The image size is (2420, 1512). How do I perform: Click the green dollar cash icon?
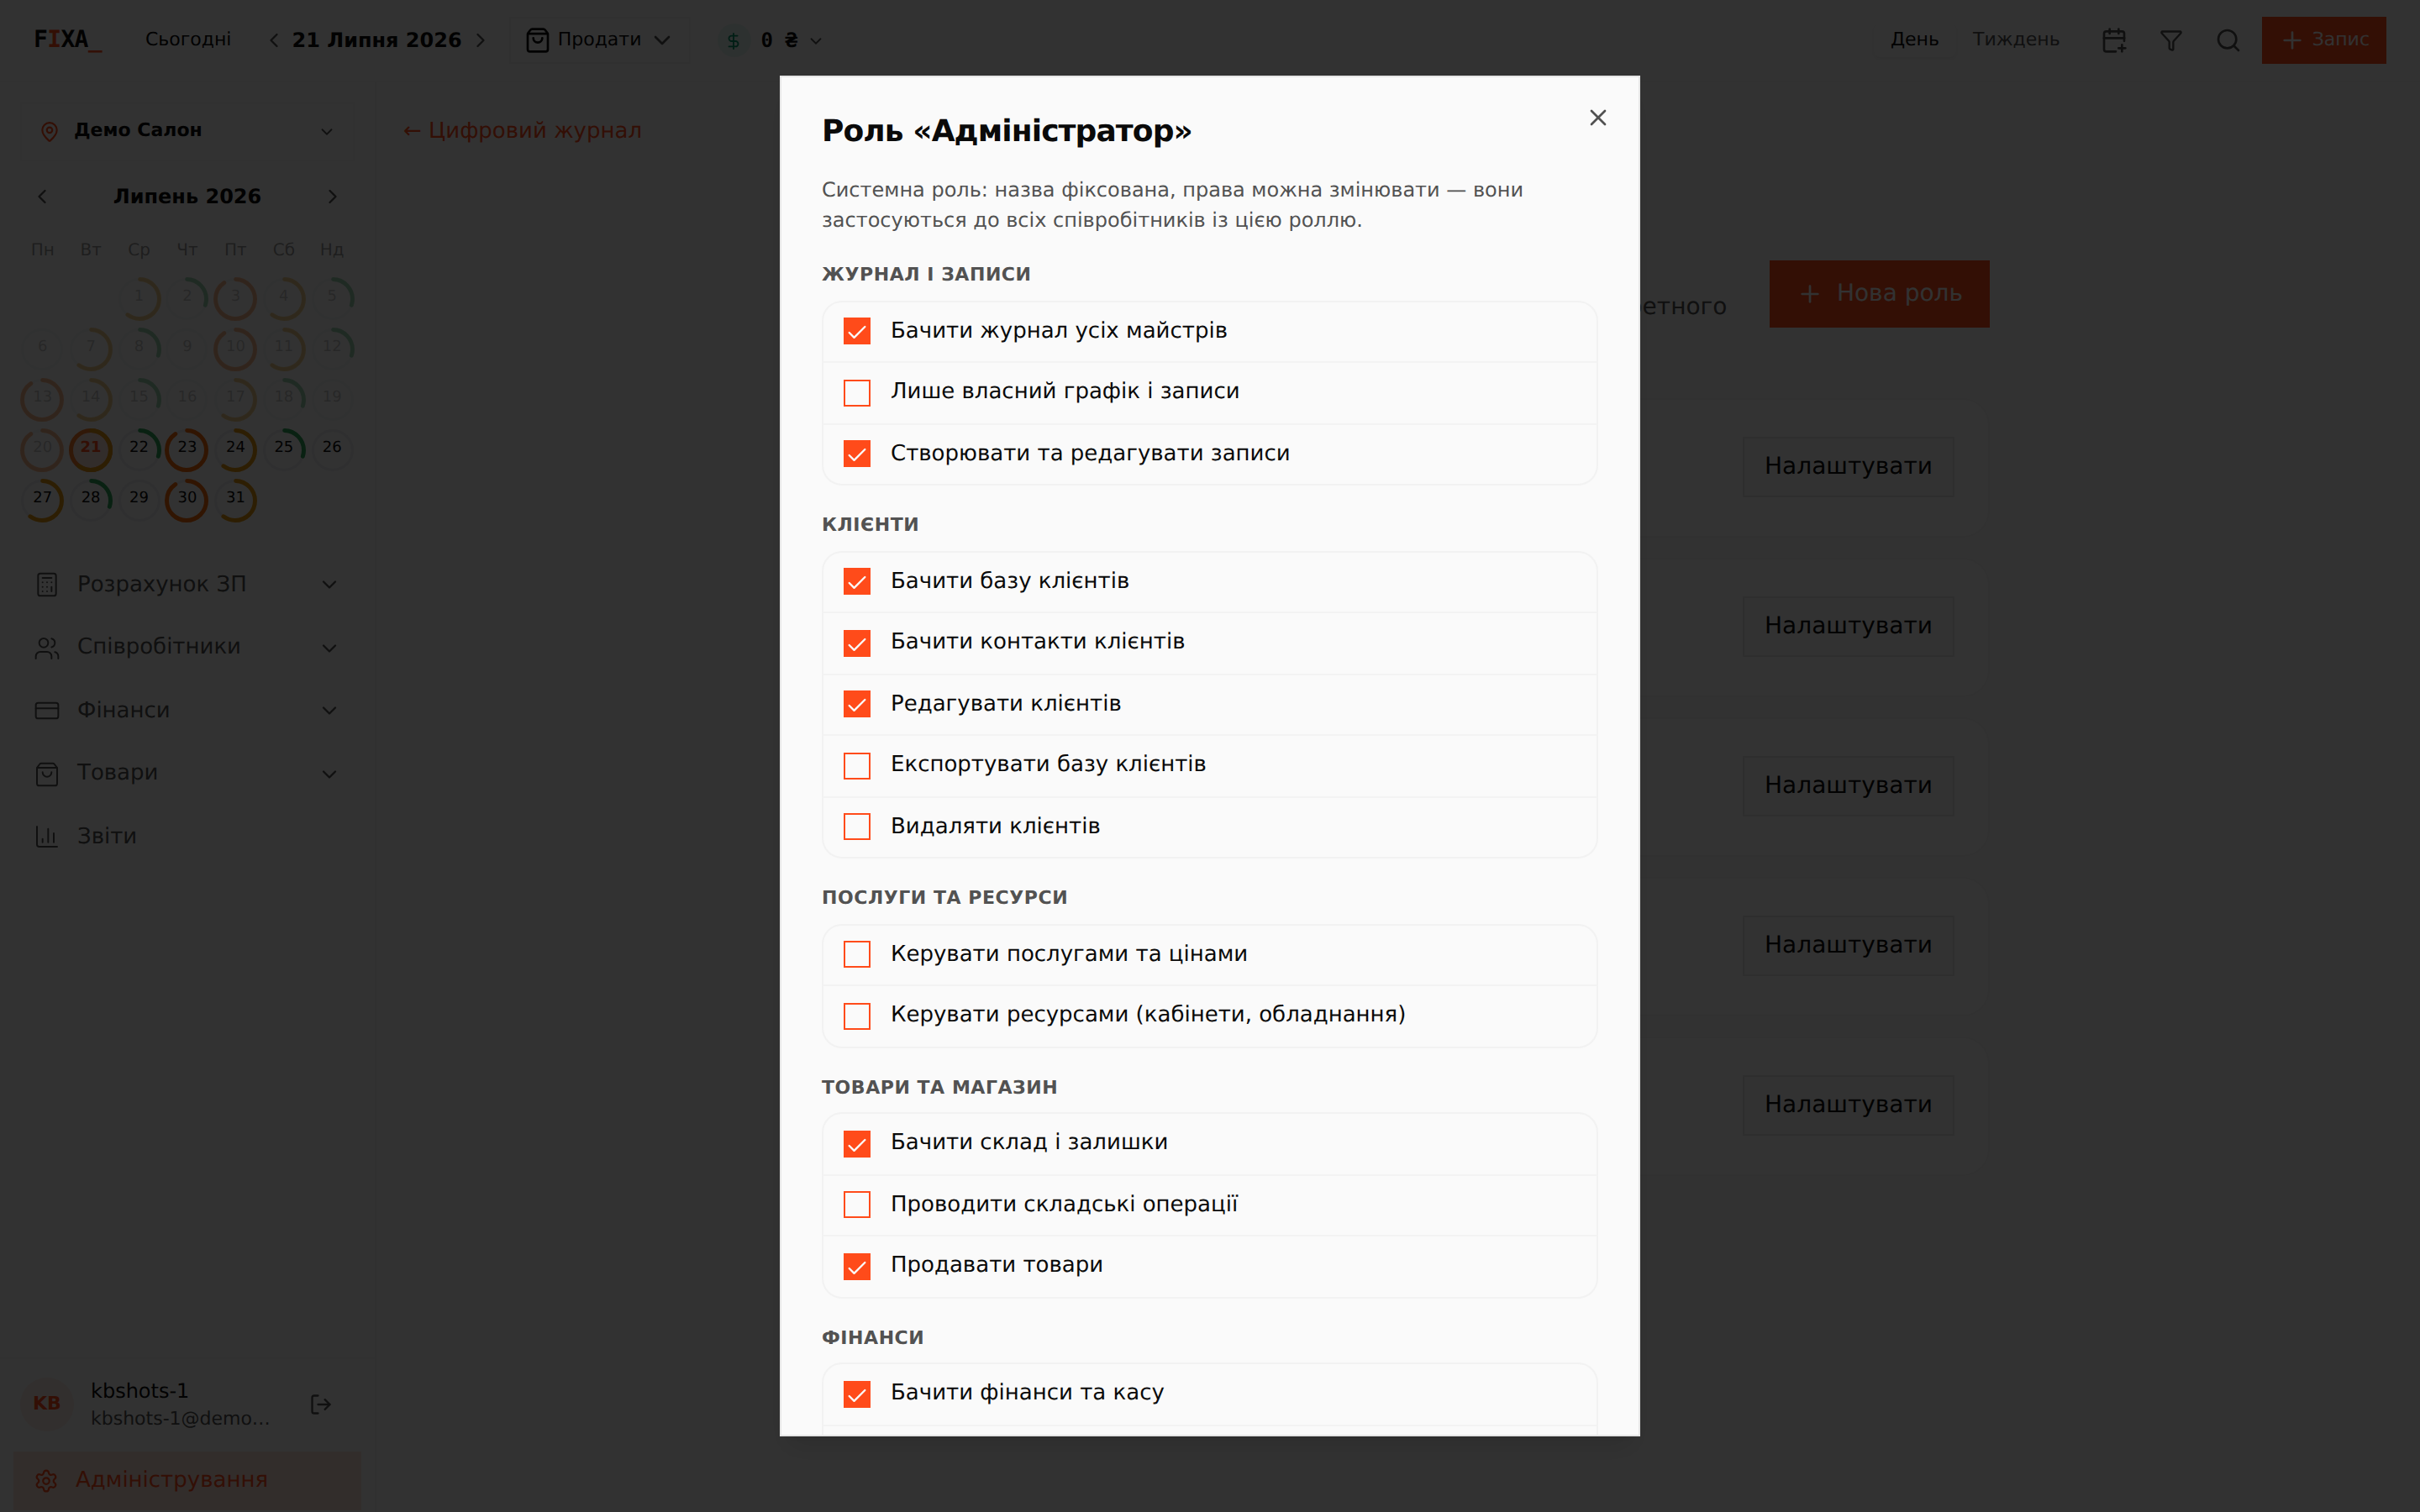point(733,40)
